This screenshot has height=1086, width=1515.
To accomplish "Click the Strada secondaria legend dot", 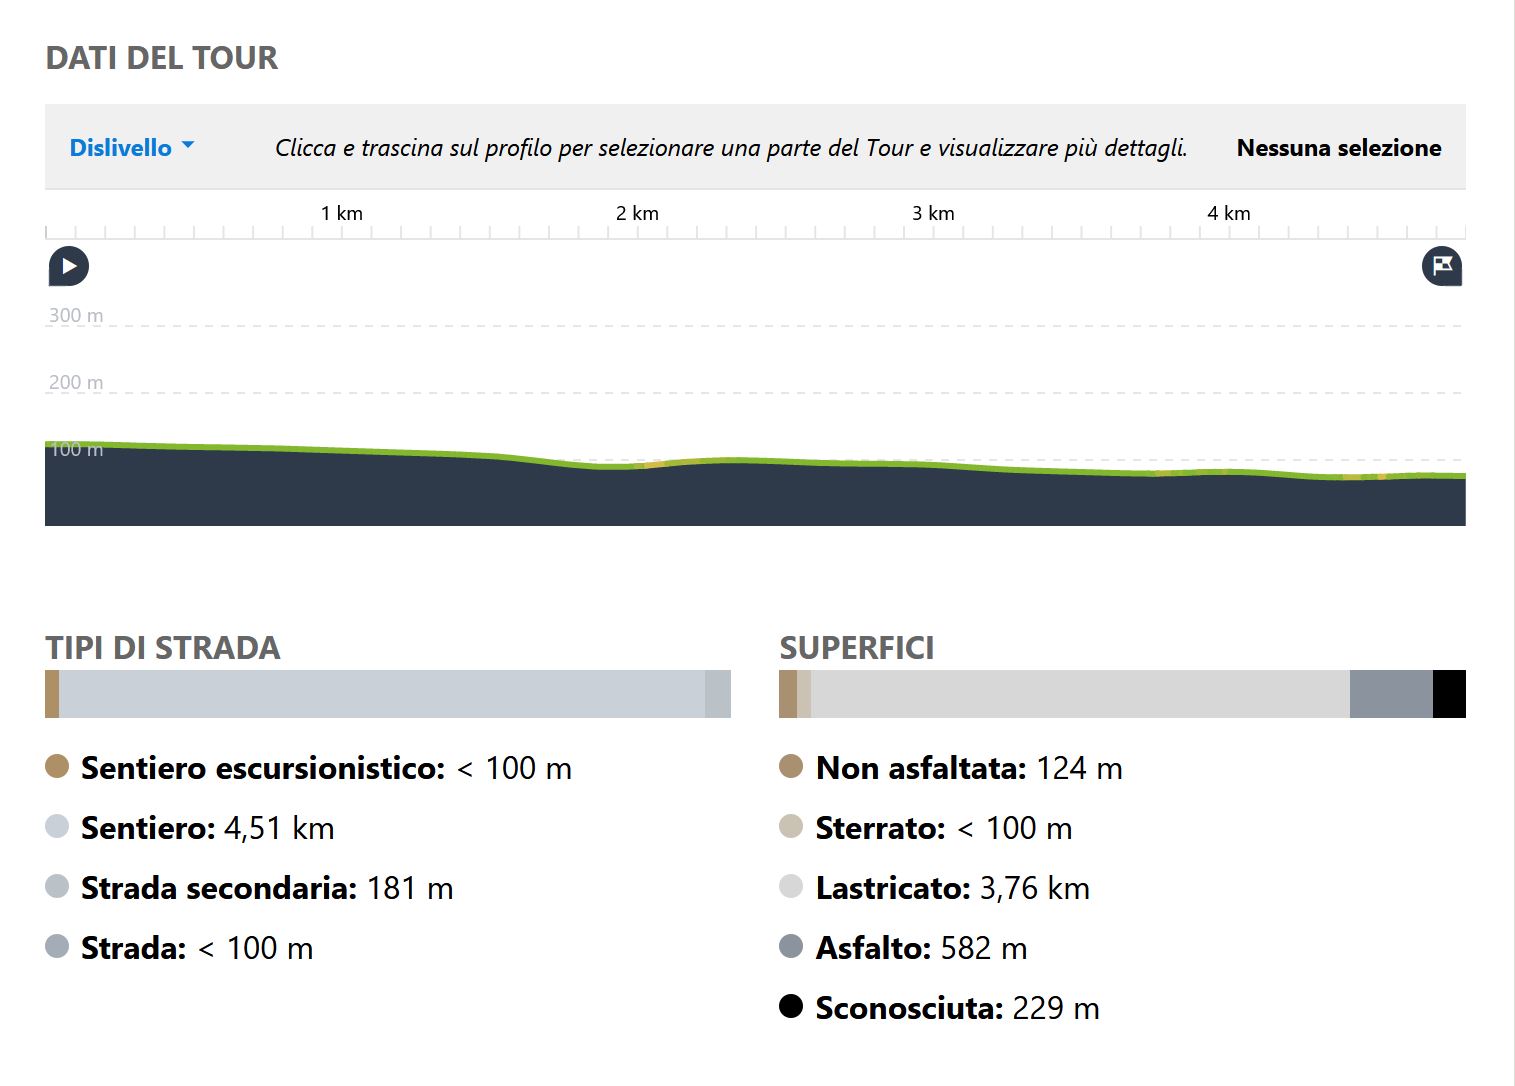I will click(x=57, y=886).
